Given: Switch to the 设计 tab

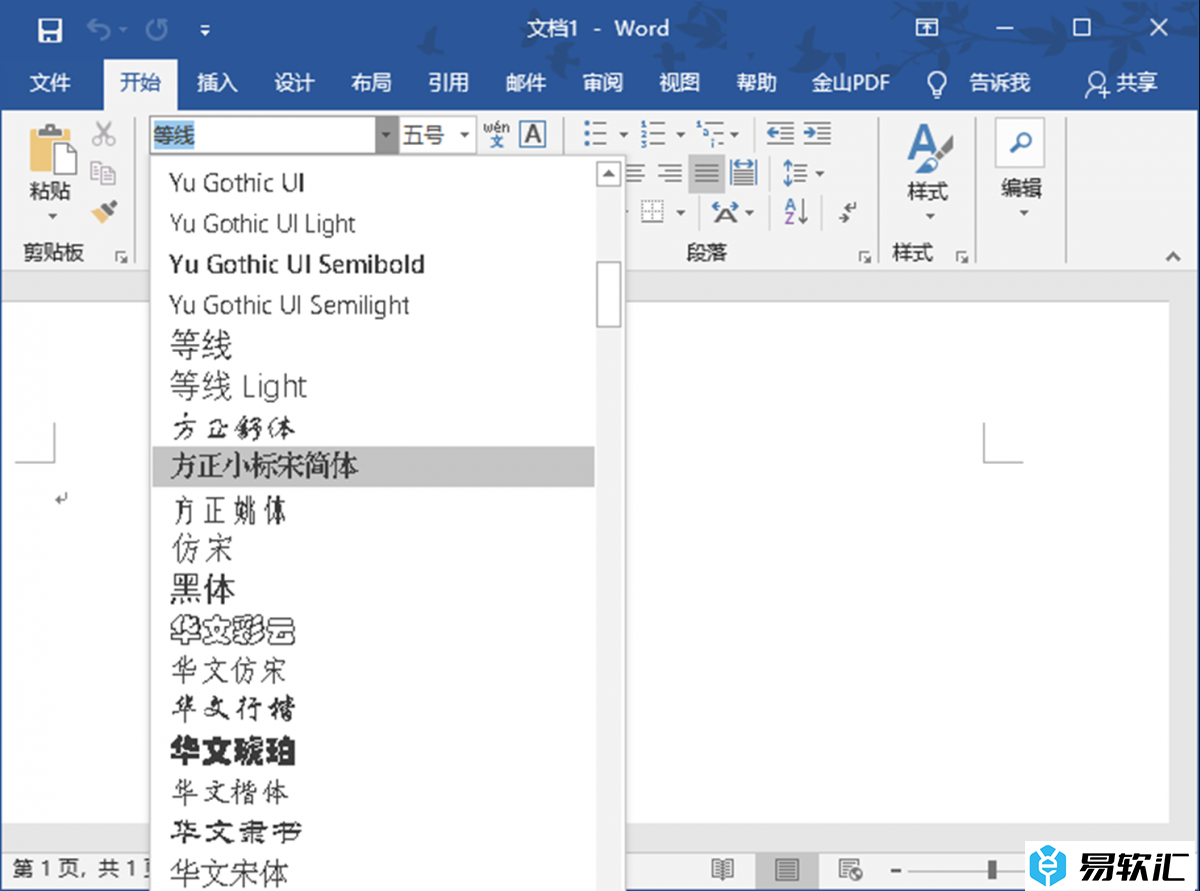Looking at the screenshot, I should coord(294,84).
